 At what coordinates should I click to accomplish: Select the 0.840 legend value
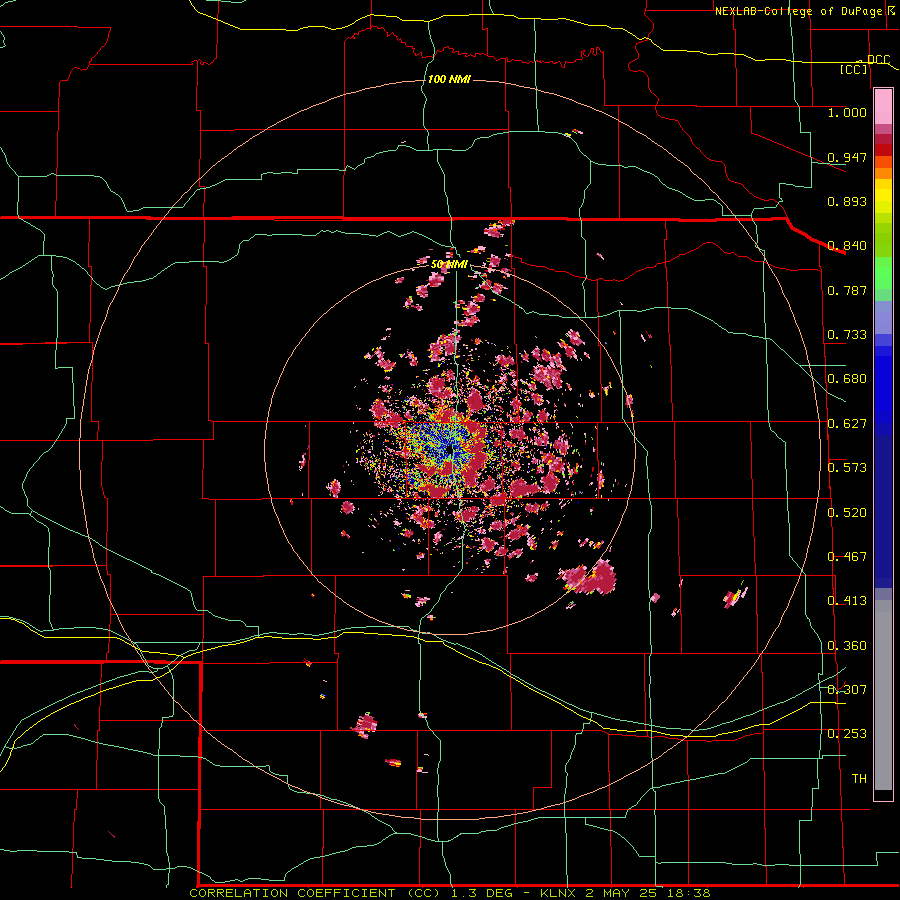[847, 246]
